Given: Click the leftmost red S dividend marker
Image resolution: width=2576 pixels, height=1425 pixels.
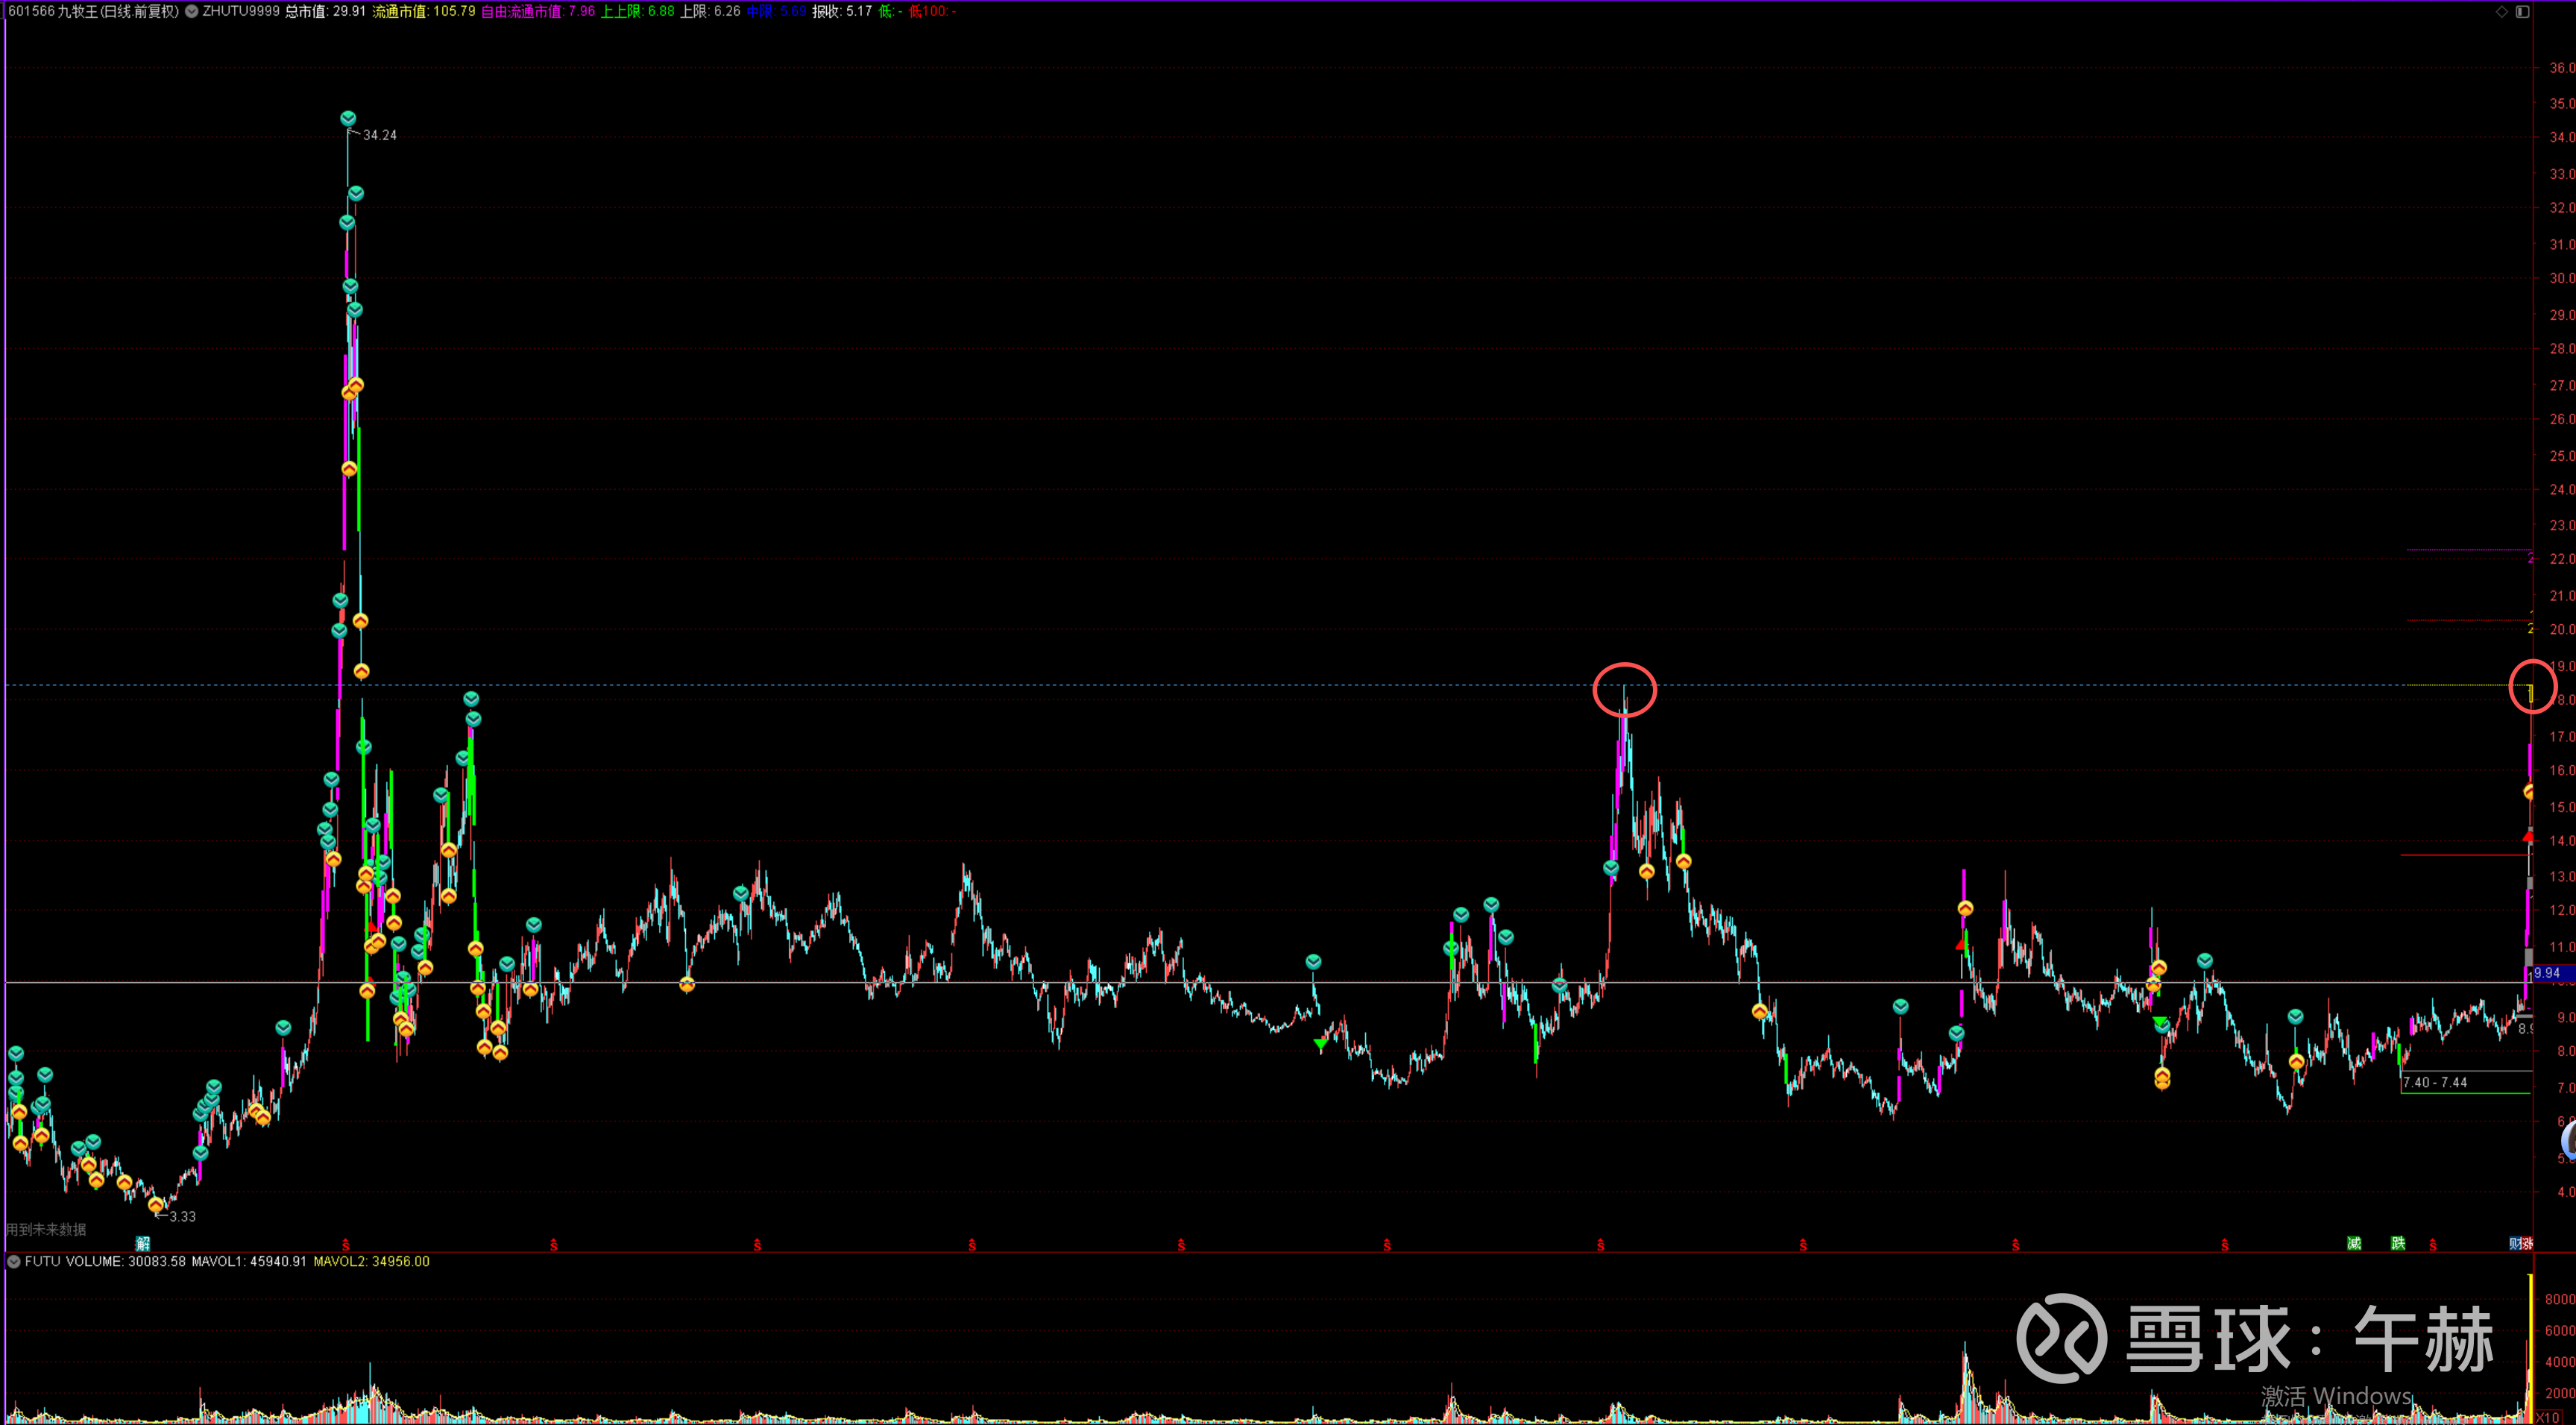Looking at the screenshot, I should pos(346,1245).
